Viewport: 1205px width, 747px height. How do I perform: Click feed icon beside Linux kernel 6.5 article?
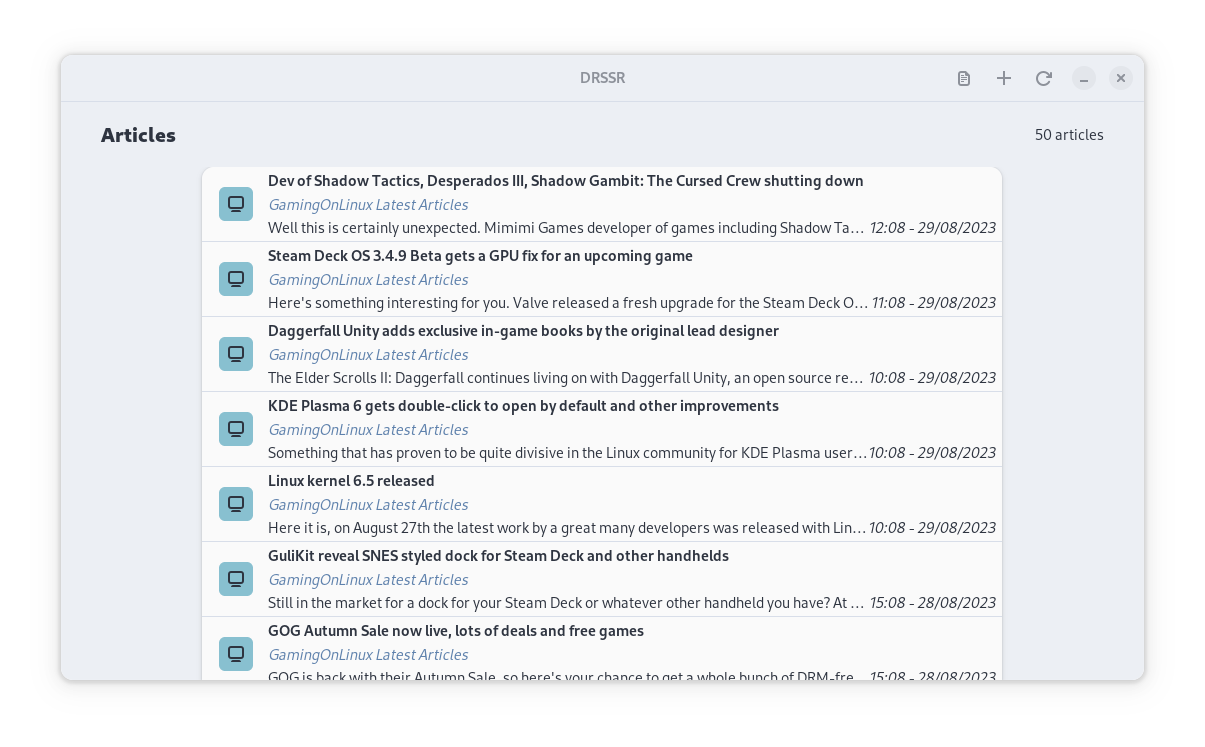236,504
